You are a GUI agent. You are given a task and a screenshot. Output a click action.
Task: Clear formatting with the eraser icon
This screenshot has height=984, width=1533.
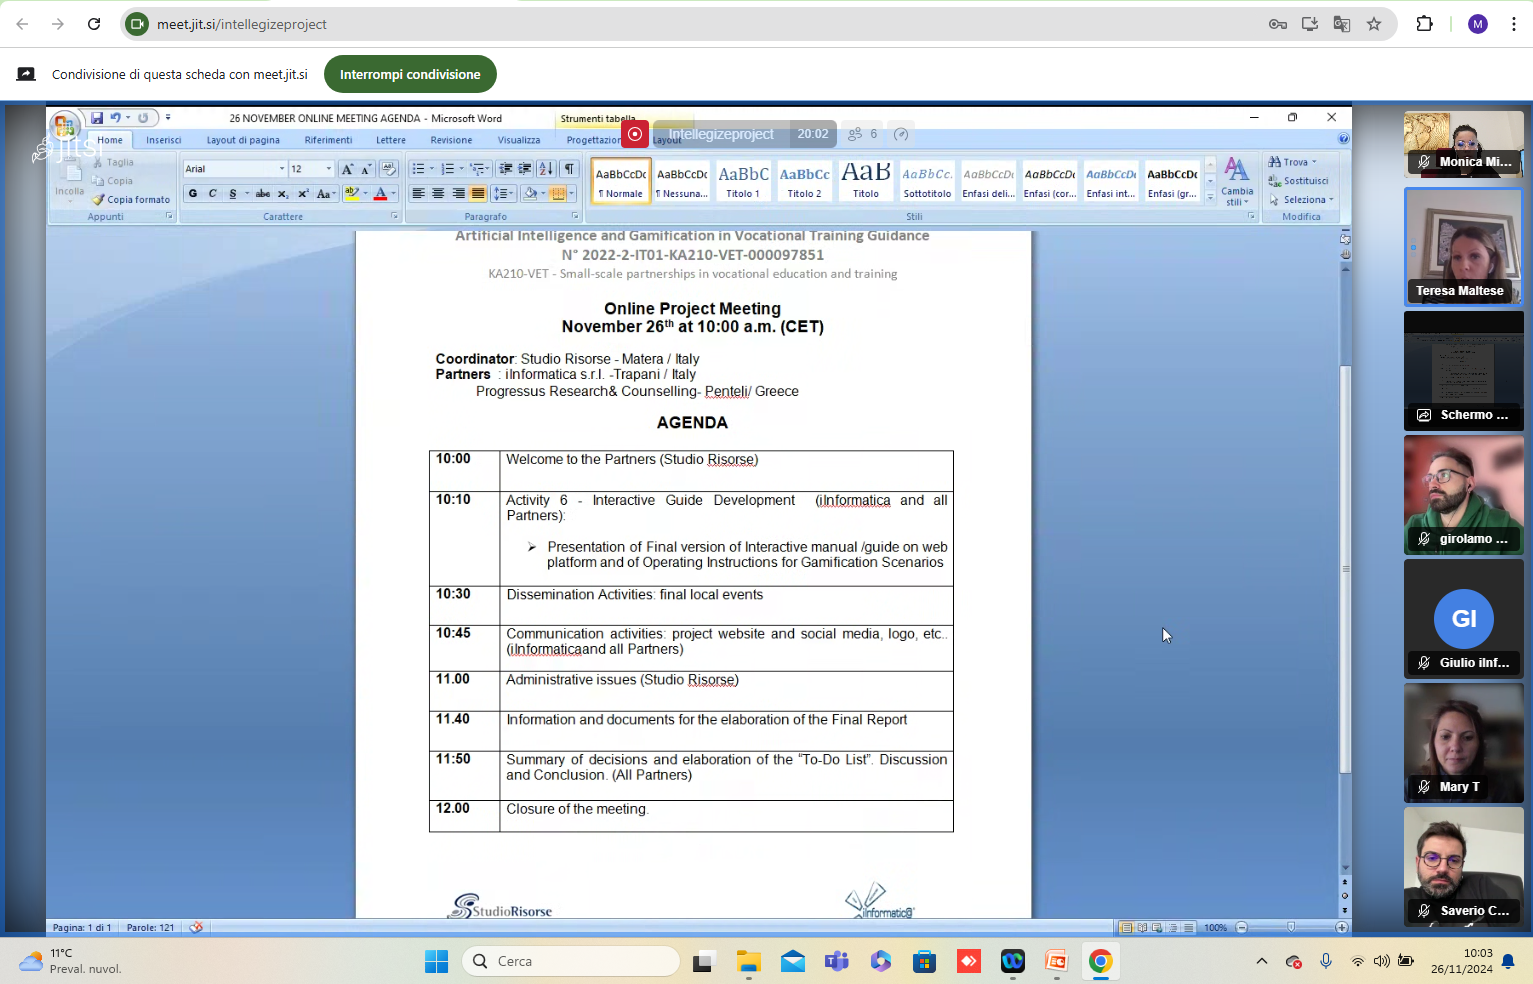pos(389,169)
